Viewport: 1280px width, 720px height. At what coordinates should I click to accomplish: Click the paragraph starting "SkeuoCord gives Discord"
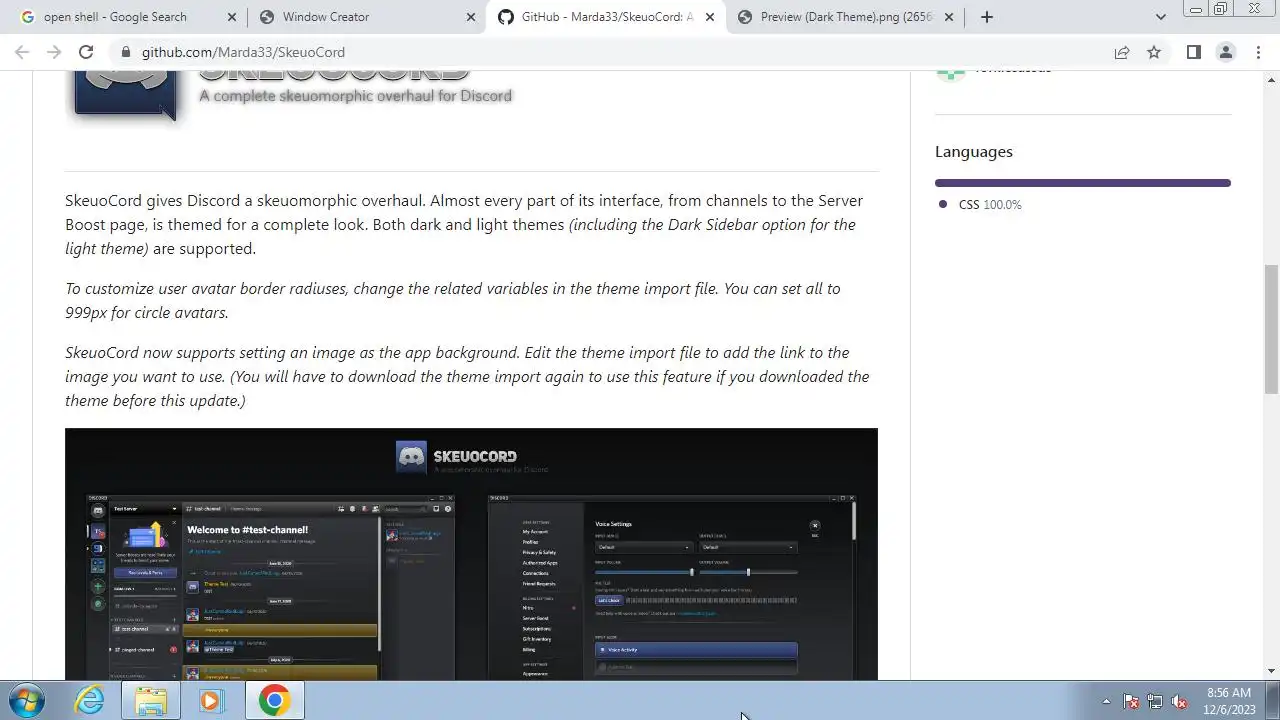(464, 224)
